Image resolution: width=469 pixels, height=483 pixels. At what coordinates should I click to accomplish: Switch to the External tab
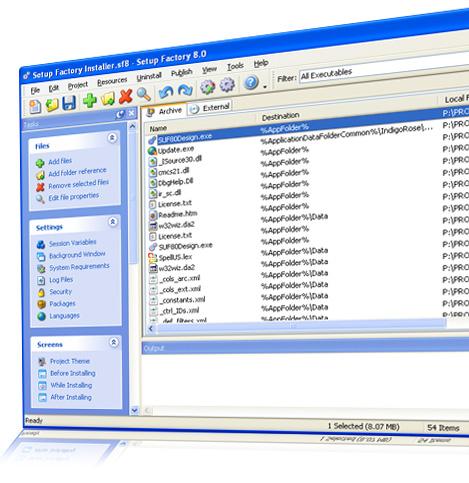(210, 108)
